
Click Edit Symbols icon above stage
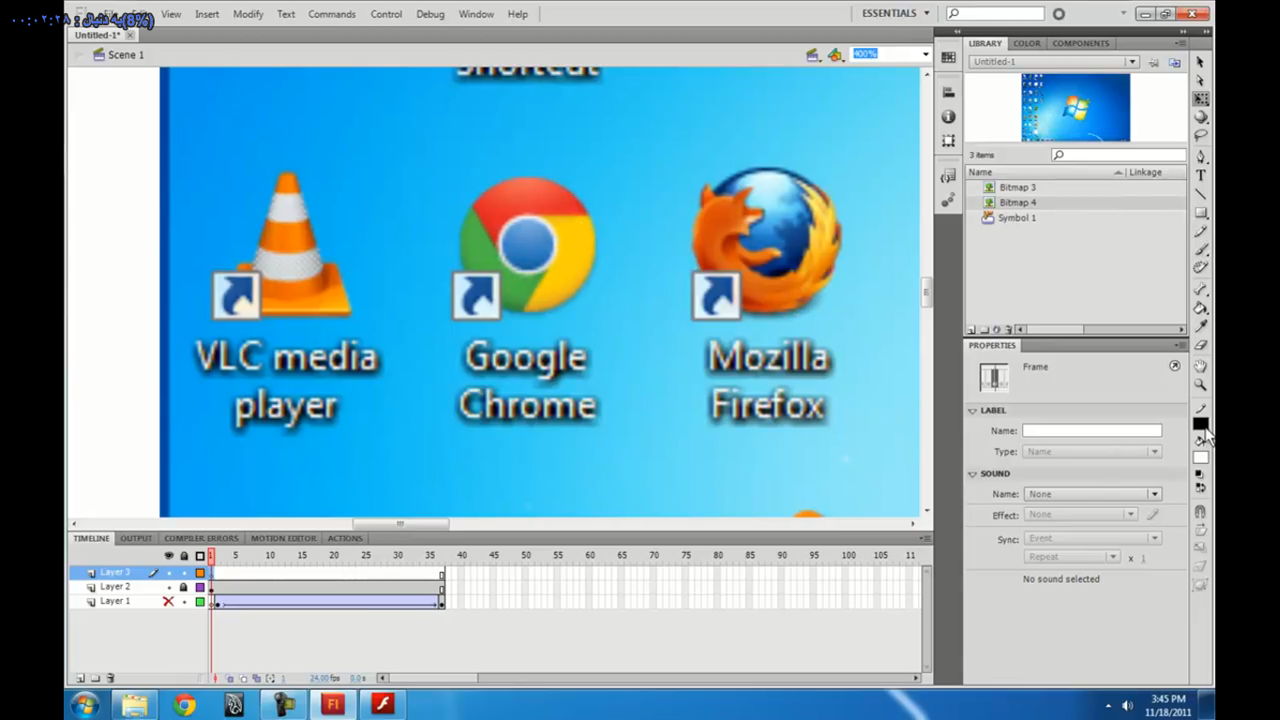[x=835, y=55]
